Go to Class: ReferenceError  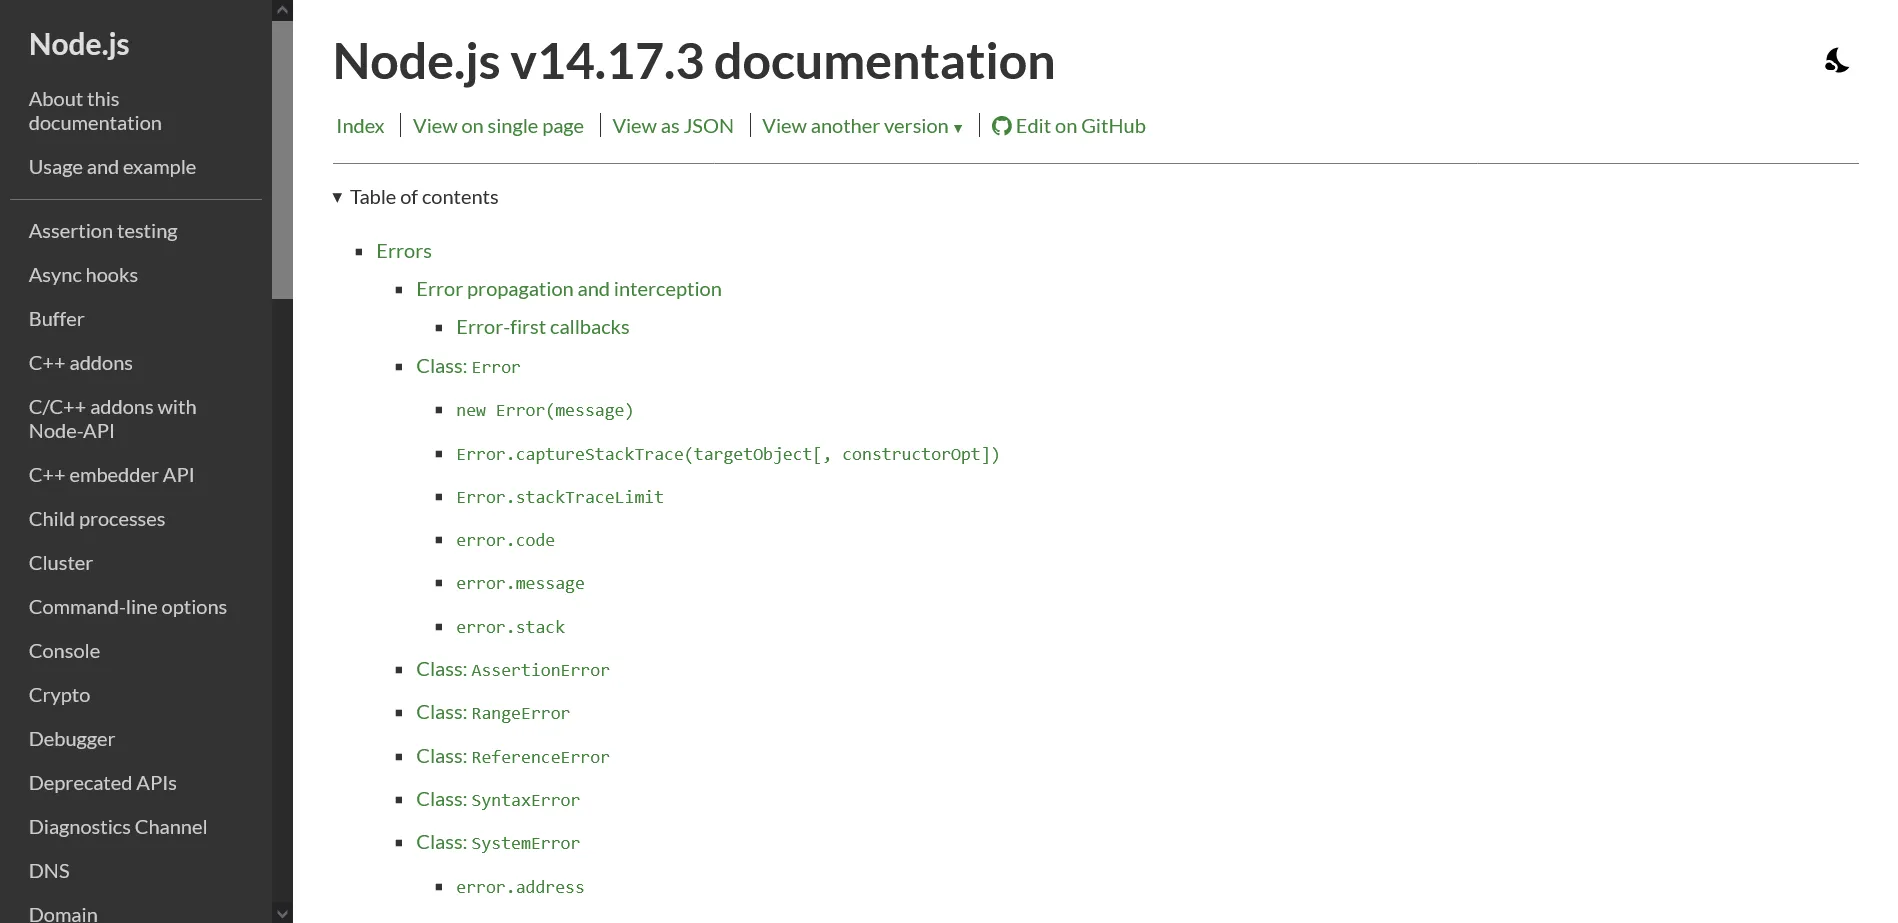[513, 756]
